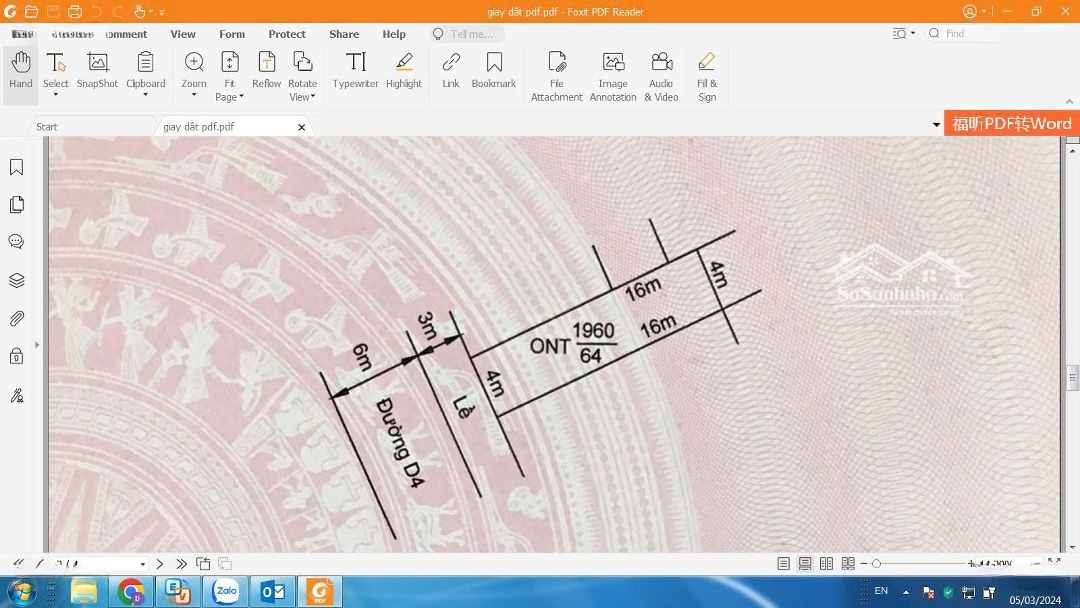Enable continuous page view in the status bar
This screenshot has height=608, width=1080.
coord(805,564)
